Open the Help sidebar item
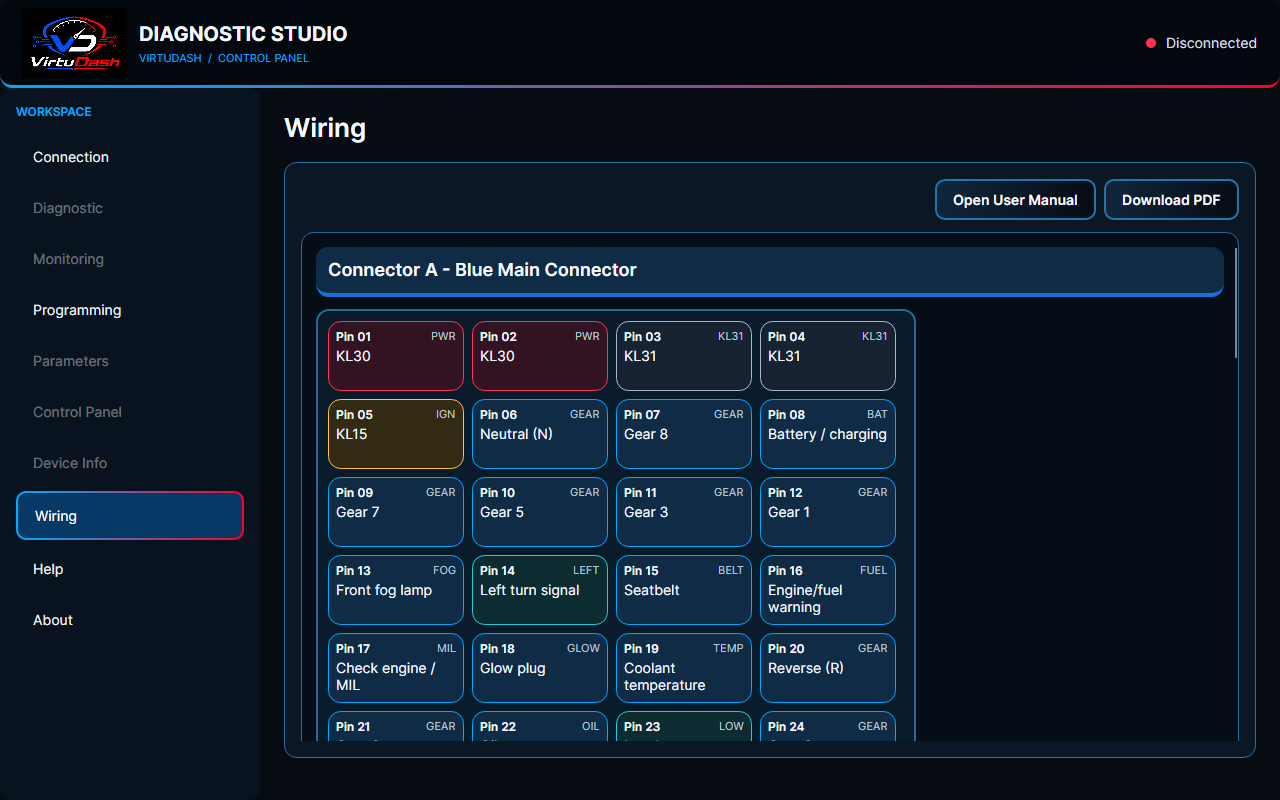 pyautogui.click(x=130, y=569)
